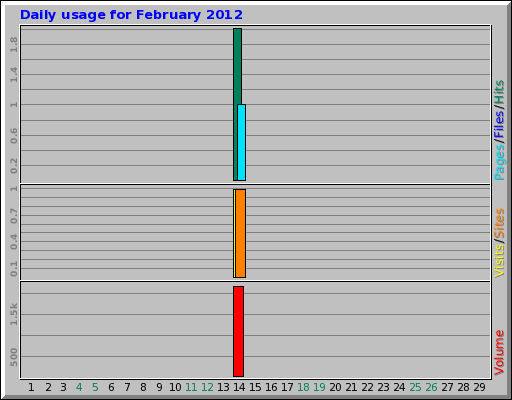Click the 'Pages' legend label
Screen dimensions: 512x400
[499, 163]
